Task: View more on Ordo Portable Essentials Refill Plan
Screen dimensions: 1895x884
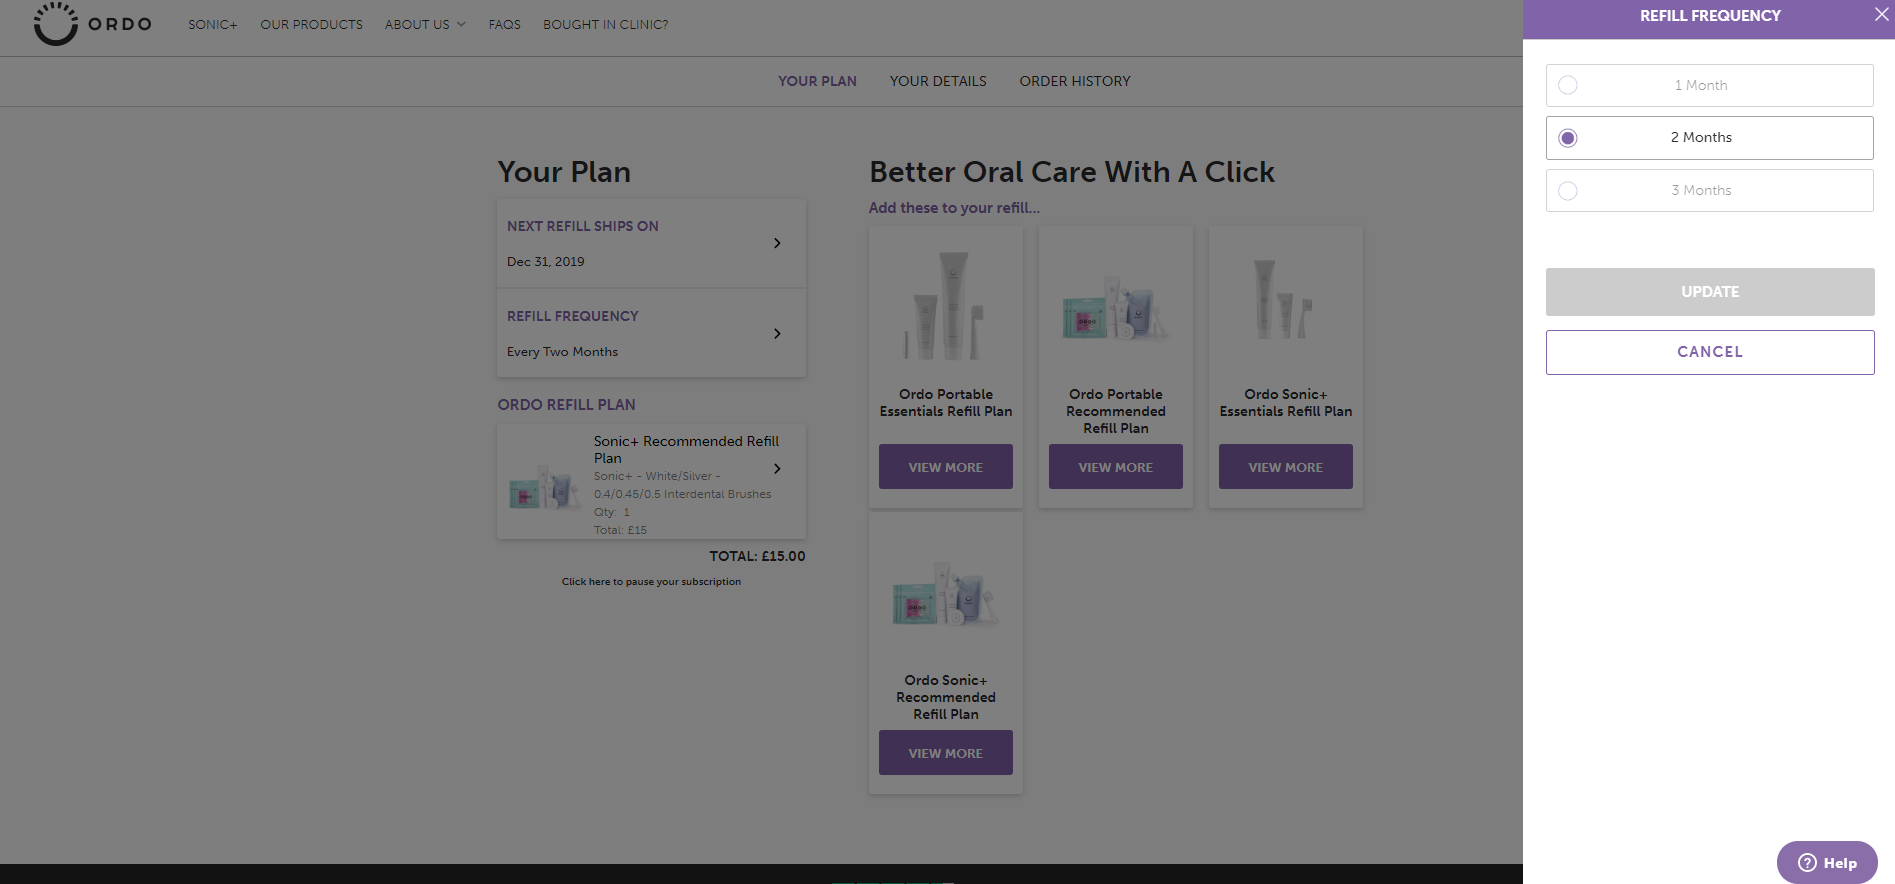Action: [946, 467]
